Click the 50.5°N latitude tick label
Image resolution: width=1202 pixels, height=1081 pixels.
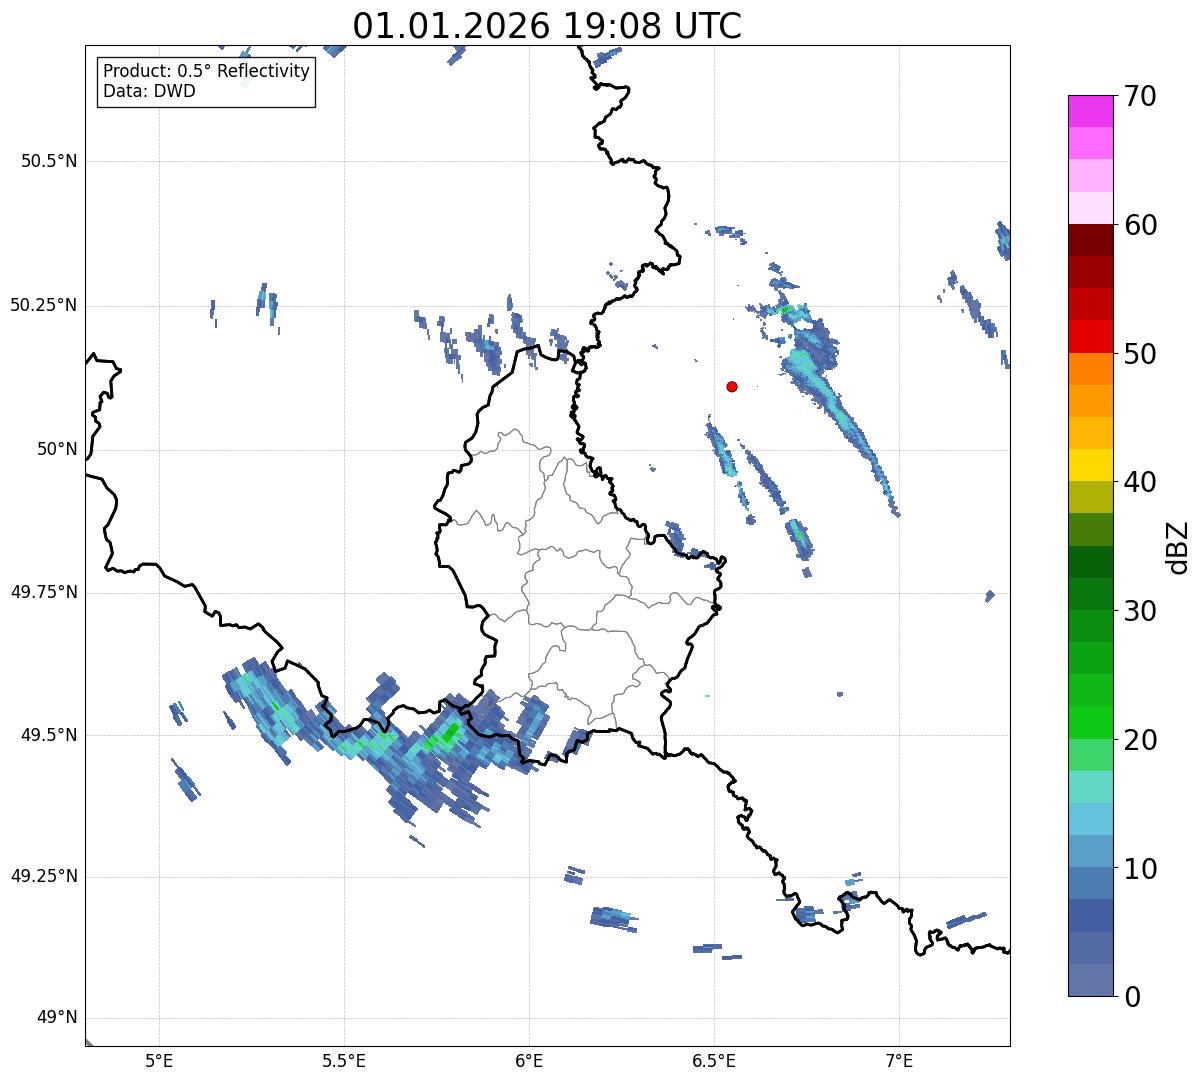(49, 161)
